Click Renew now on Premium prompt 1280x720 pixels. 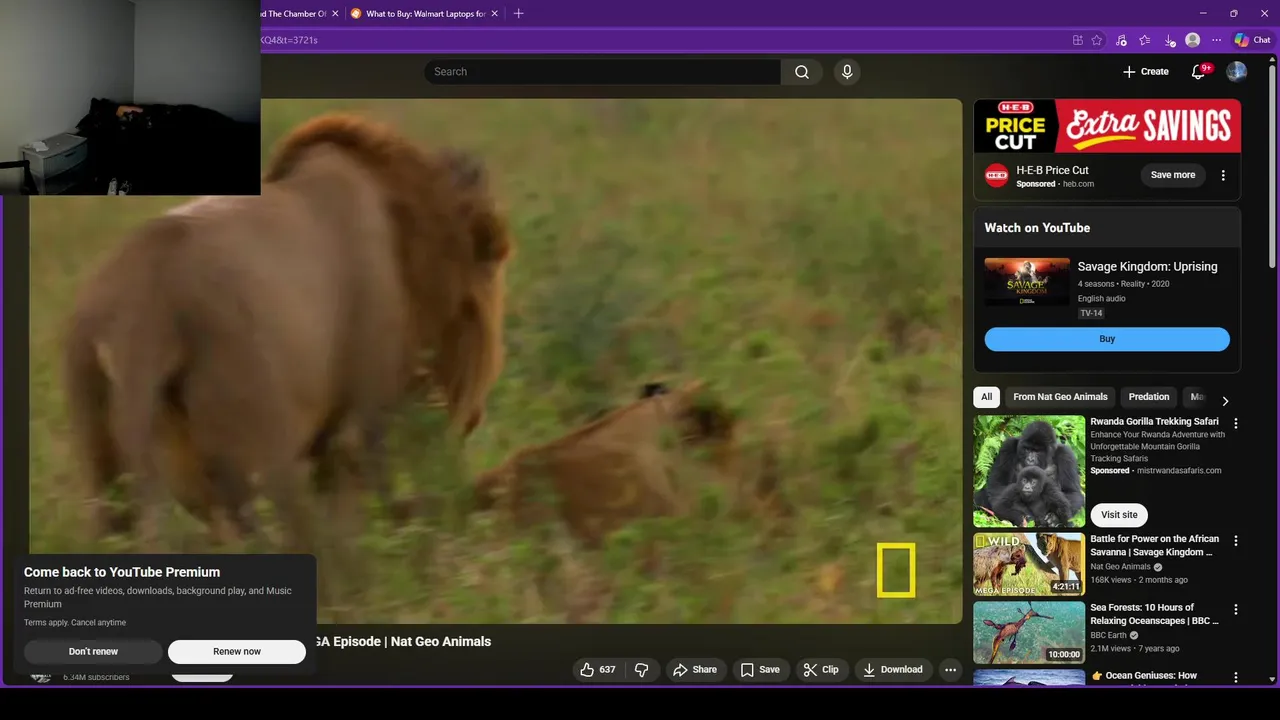click(237, 652)
